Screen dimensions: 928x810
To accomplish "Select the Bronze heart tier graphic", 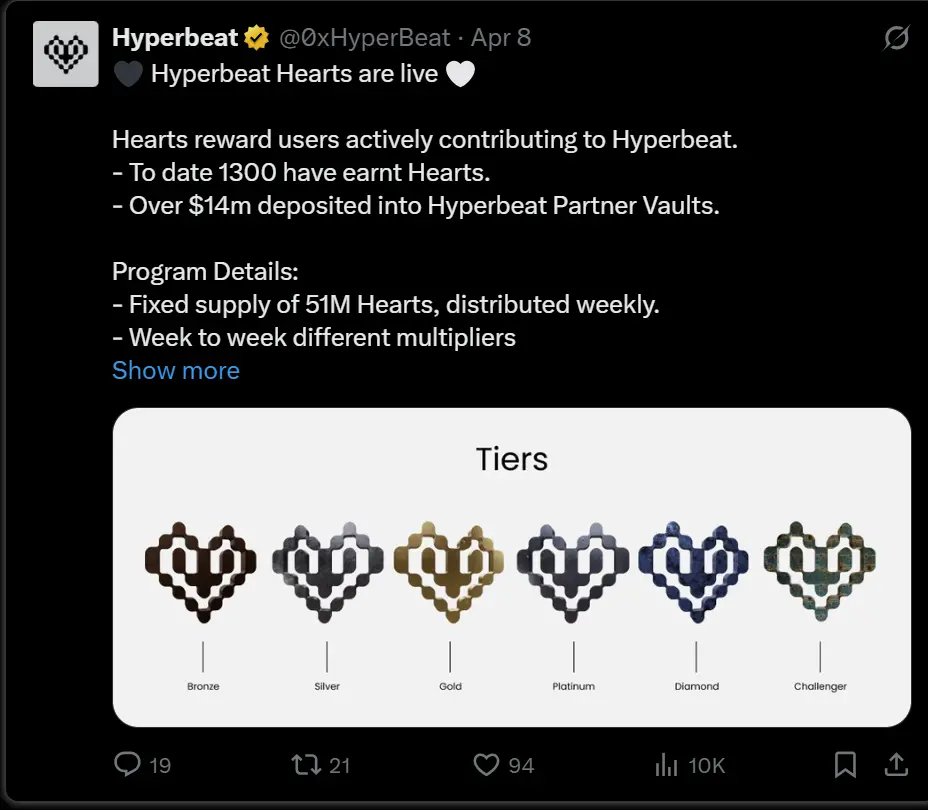I will tap(203, 570).
